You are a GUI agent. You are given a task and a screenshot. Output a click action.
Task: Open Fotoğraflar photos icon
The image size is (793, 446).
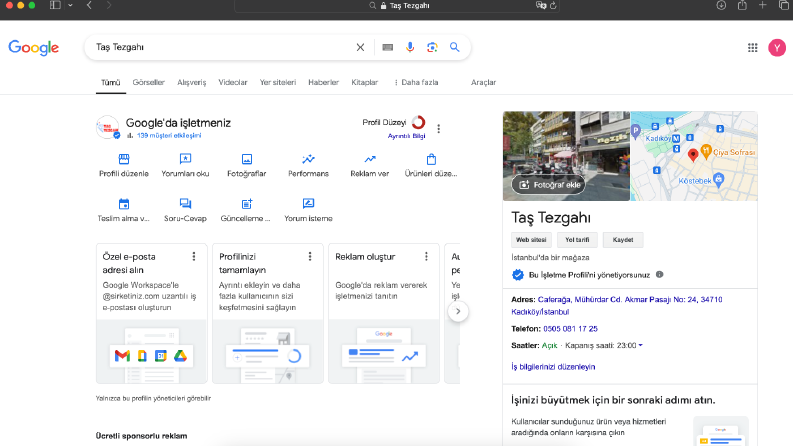(x=247, y=159)
